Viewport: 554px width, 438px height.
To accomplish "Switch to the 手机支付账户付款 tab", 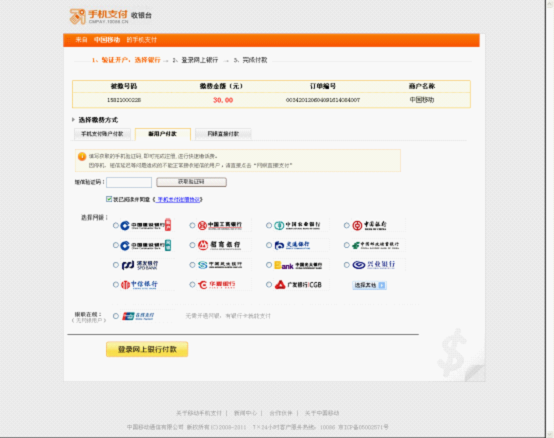I will click(102, 134).
